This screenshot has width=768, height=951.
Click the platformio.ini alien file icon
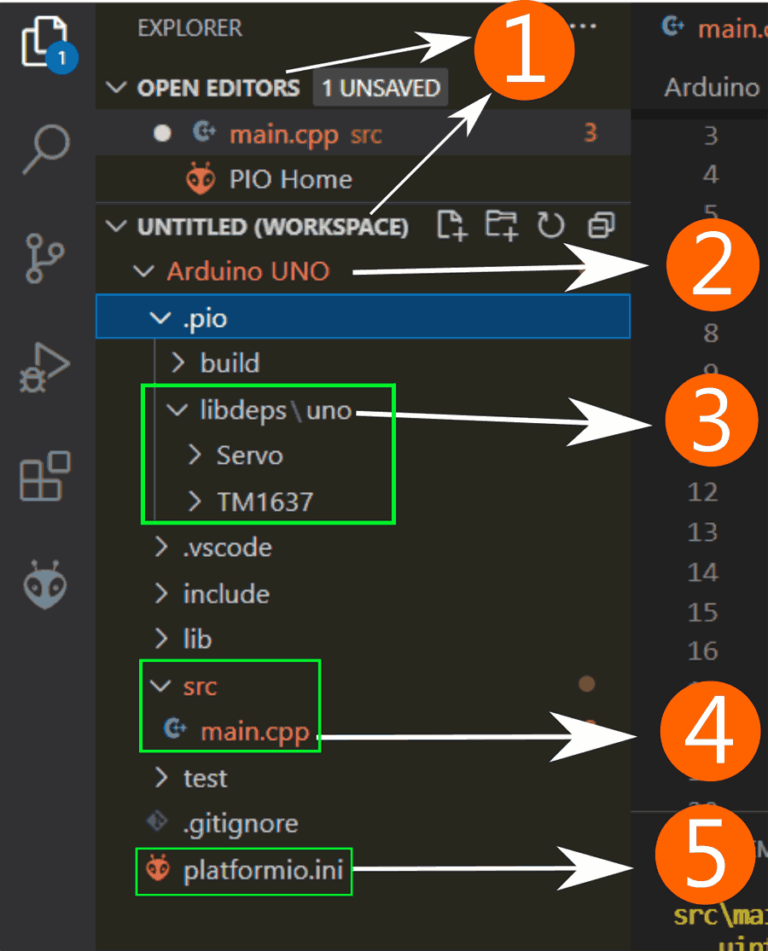158,868
